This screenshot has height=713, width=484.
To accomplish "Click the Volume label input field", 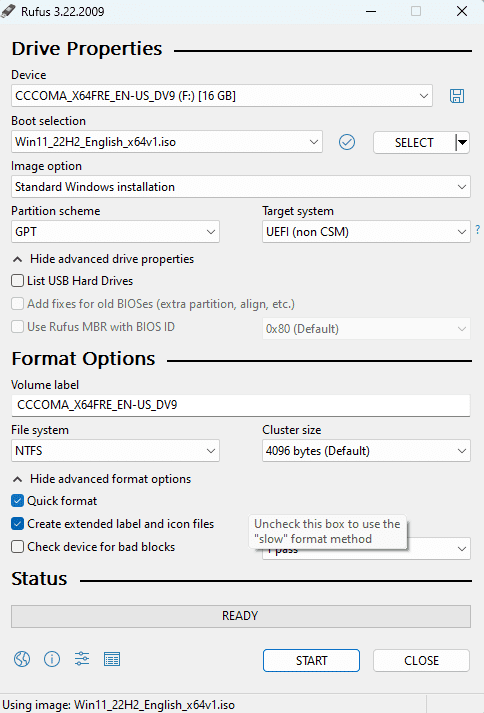I will point(241,405).
